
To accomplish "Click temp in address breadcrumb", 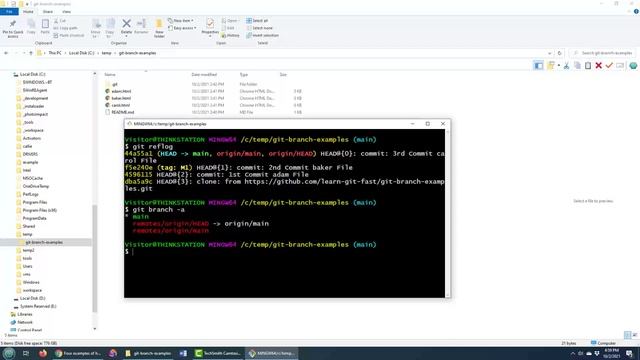I will [x=106, y=53].
